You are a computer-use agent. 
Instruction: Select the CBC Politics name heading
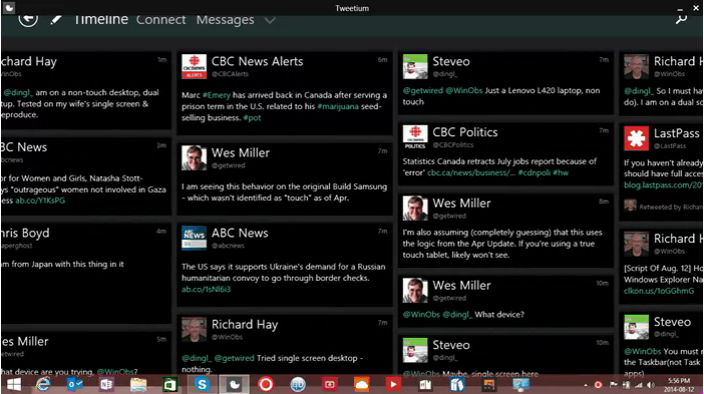coord(465,132)
